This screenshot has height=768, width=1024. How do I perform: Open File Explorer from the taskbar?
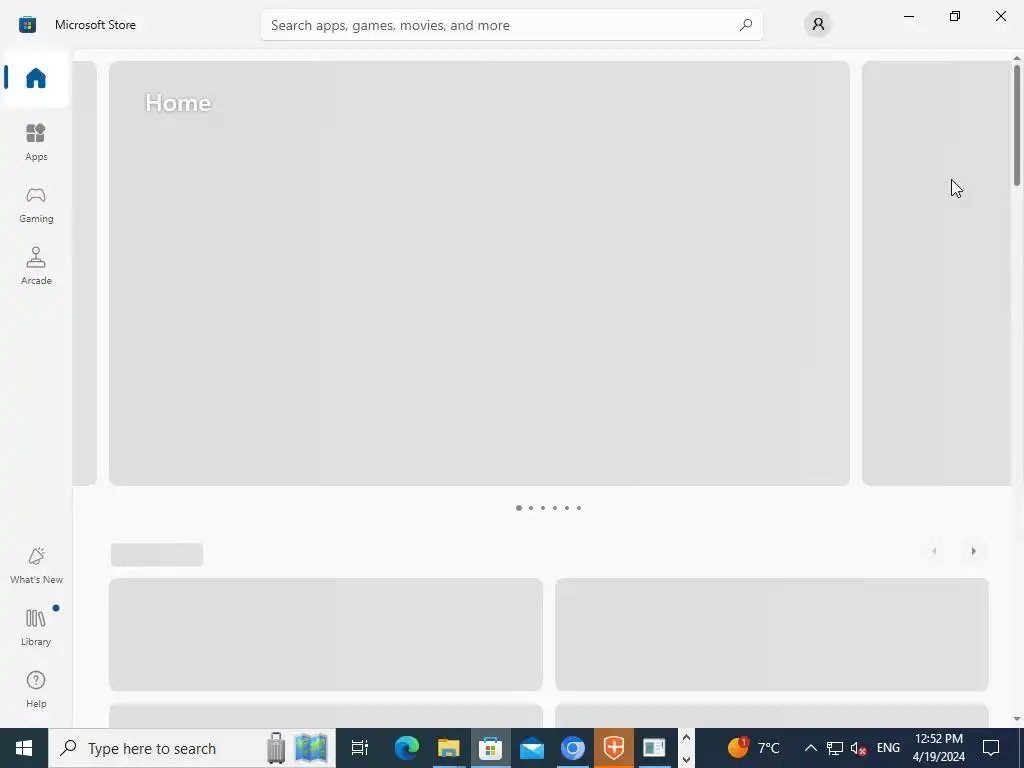tap(449, 748)
